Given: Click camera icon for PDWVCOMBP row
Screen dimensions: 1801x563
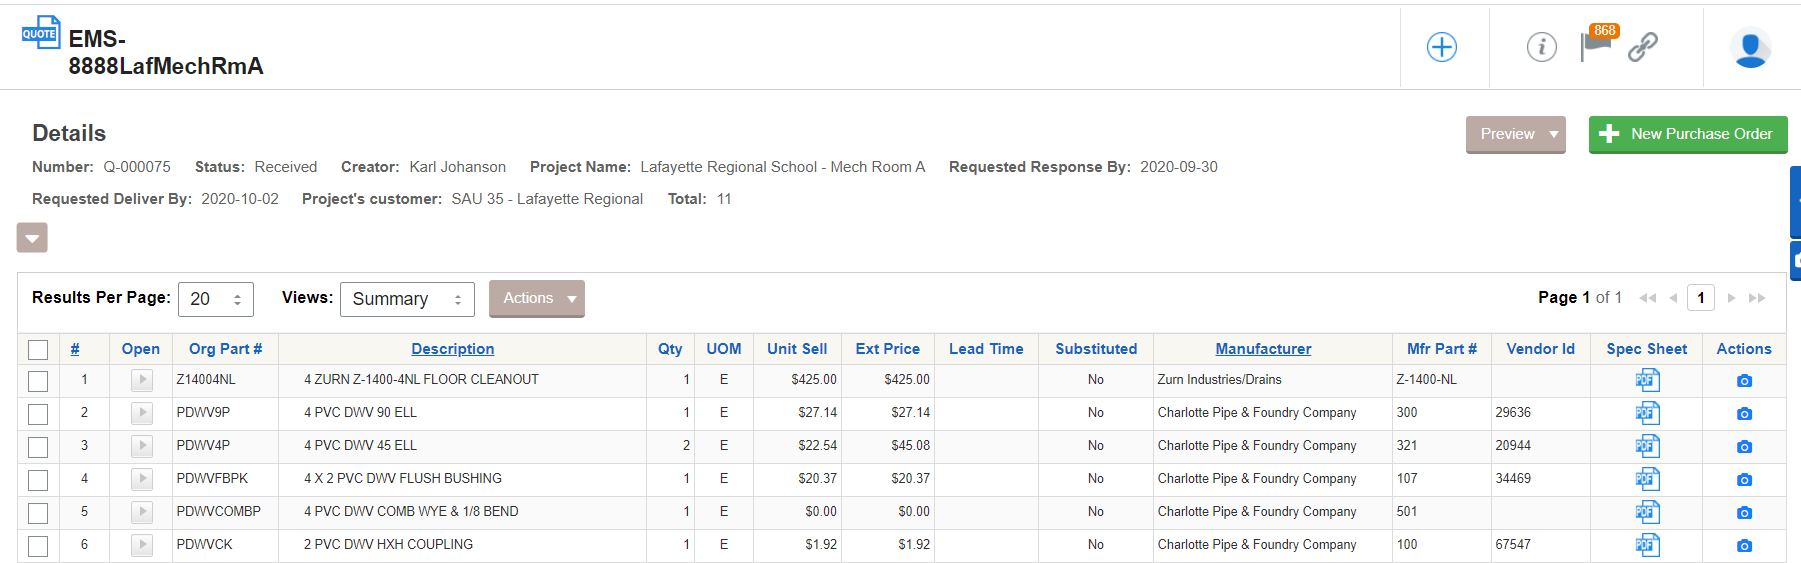Looking at the screenshot, I should [1744, 513].
